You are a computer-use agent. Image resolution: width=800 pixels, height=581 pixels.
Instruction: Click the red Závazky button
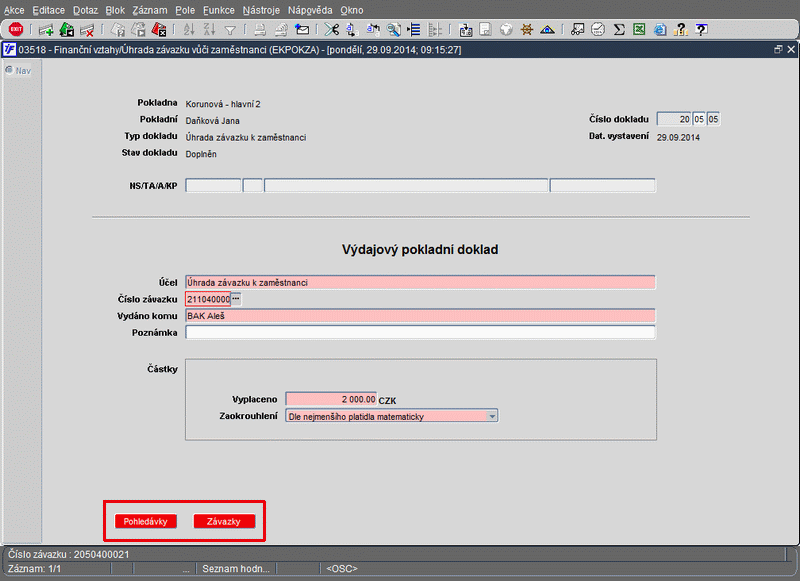(223, 521)
